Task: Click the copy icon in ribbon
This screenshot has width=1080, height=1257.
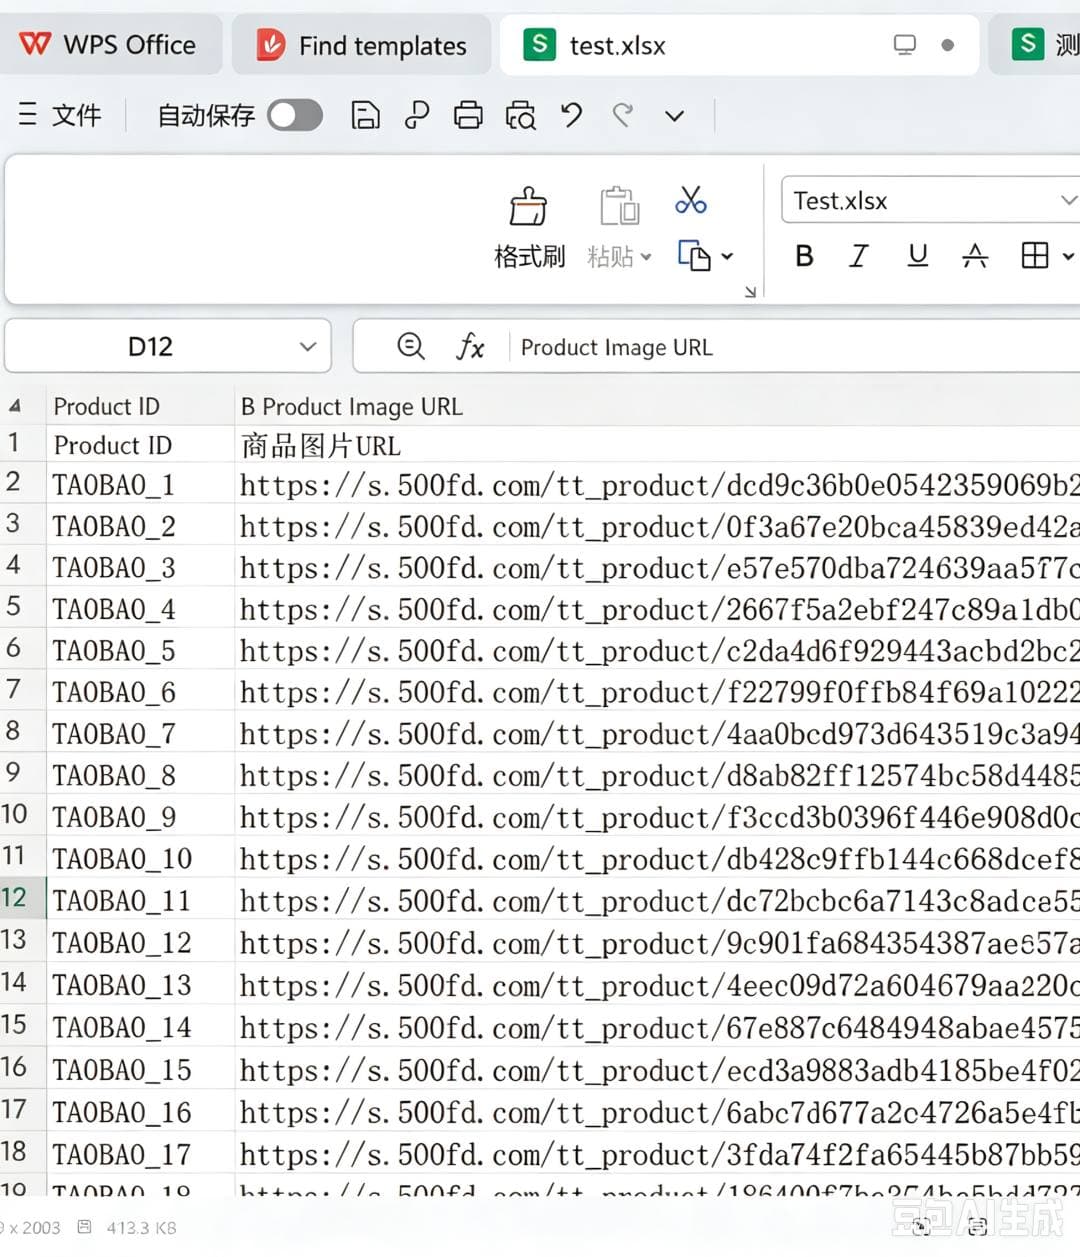Action: click(x=693, y=256)
